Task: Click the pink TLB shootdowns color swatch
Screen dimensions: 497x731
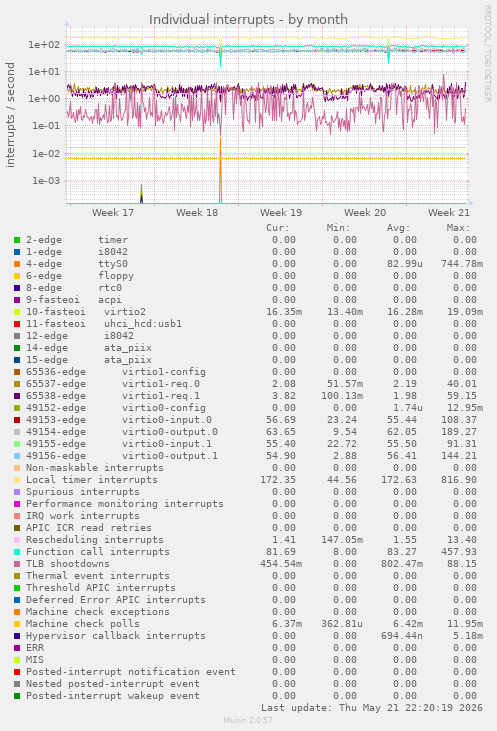Action: point(17,564)
